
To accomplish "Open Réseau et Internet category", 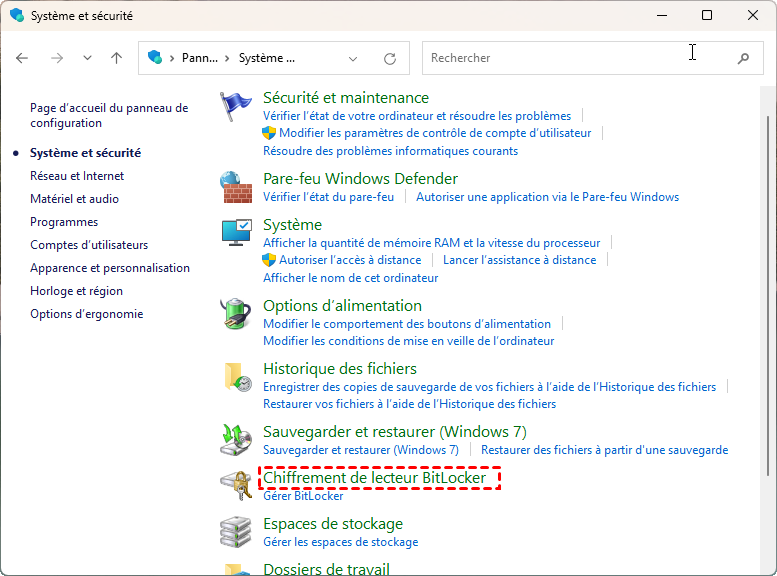I will (77, 176).
